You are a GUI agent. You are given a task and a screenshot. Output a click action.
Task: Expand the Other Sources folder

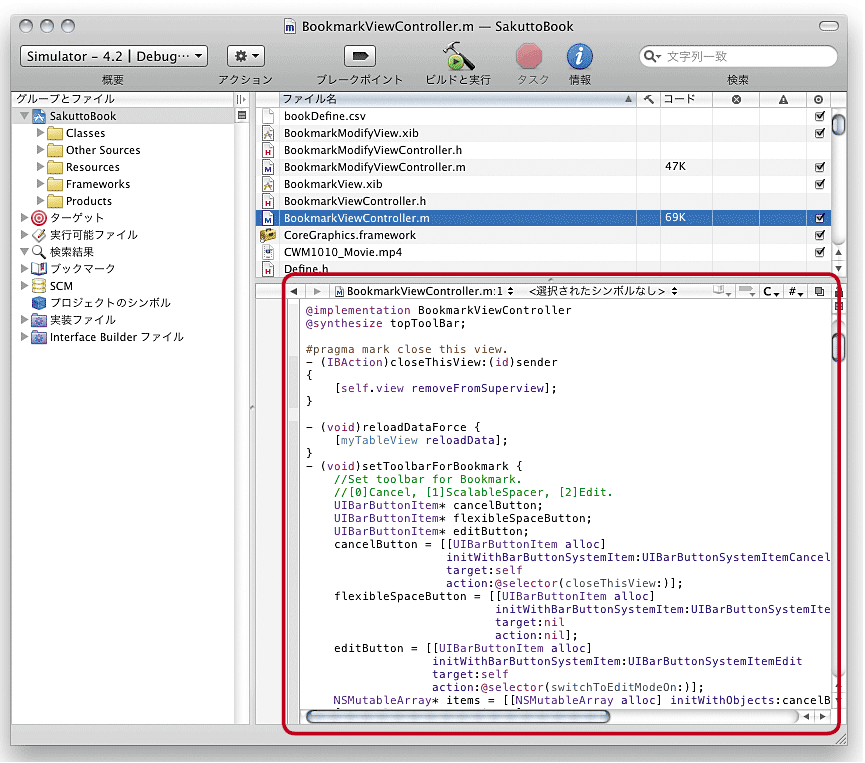coord(40,150)
